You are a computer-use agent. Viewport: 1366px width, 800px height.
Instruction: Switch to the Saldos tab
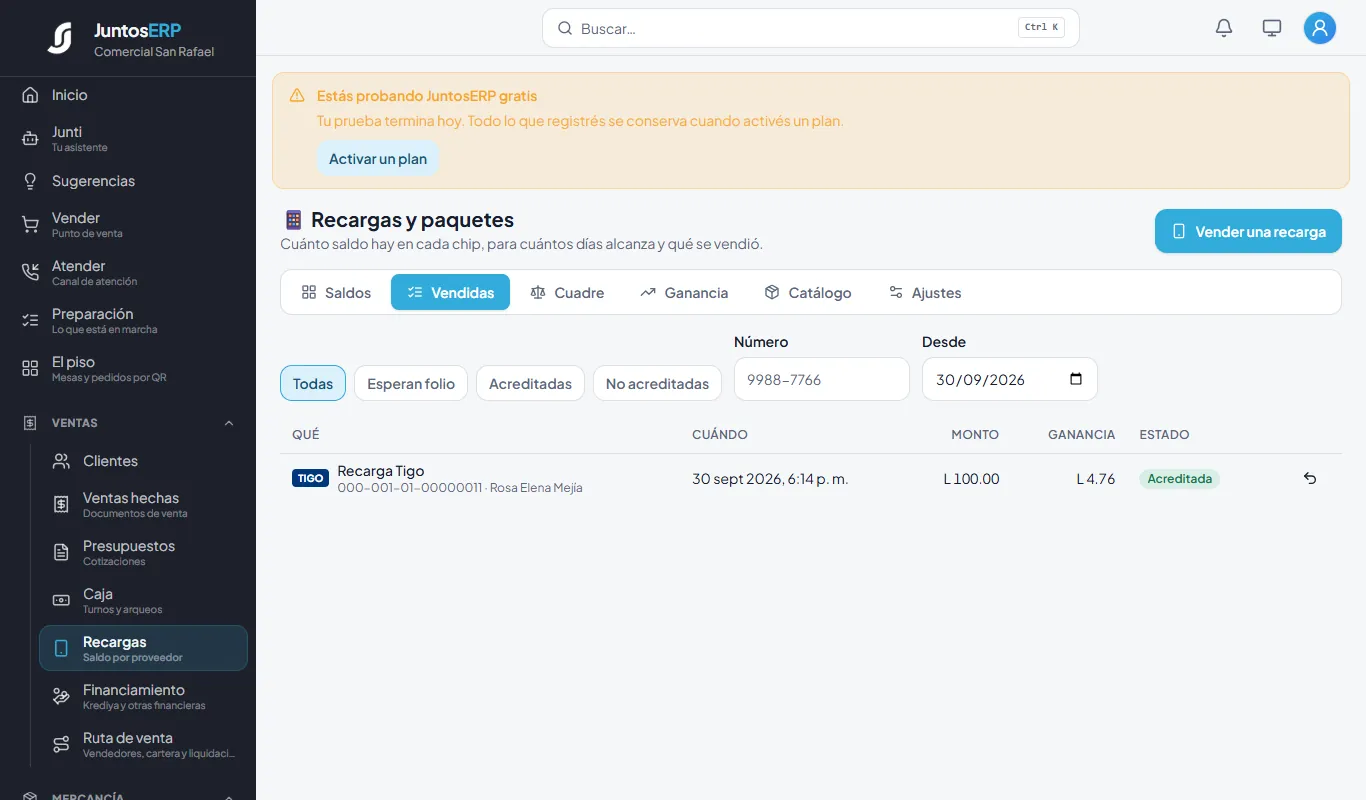[336, 292]
